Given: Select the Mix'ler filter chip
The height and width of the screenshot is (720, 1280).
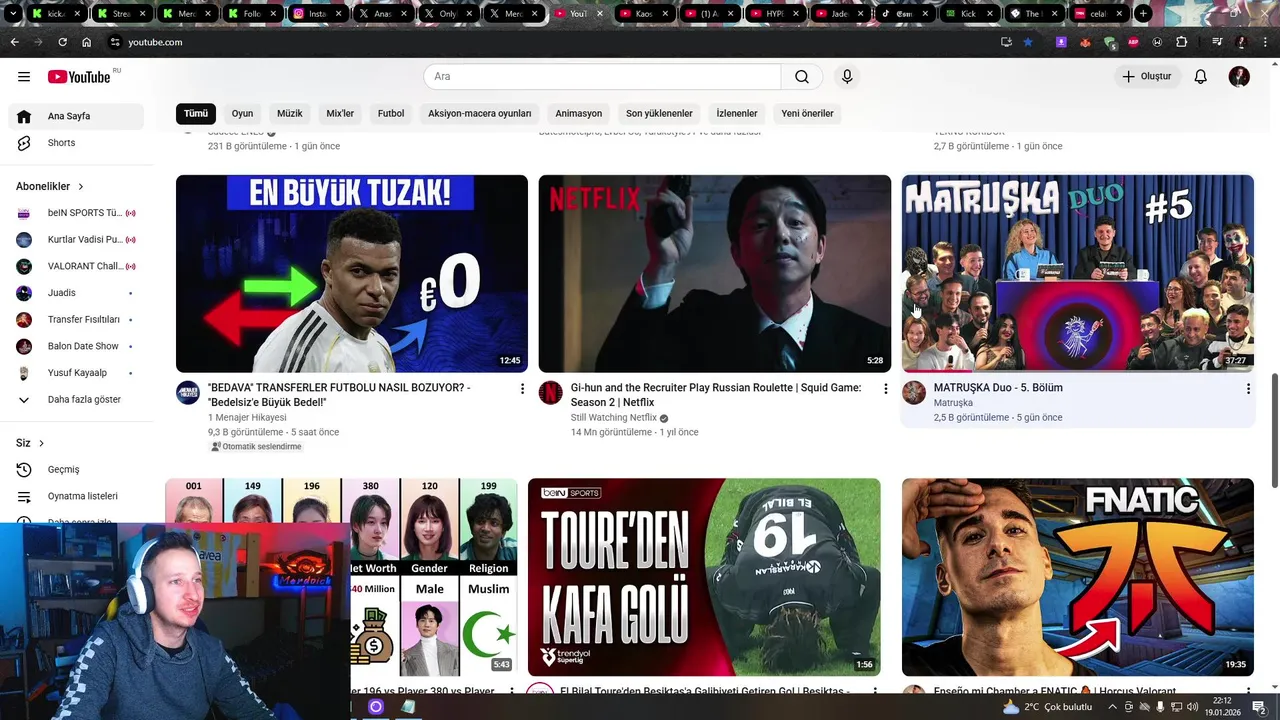Looking at the screenshot, I should (x=340, y=113).
